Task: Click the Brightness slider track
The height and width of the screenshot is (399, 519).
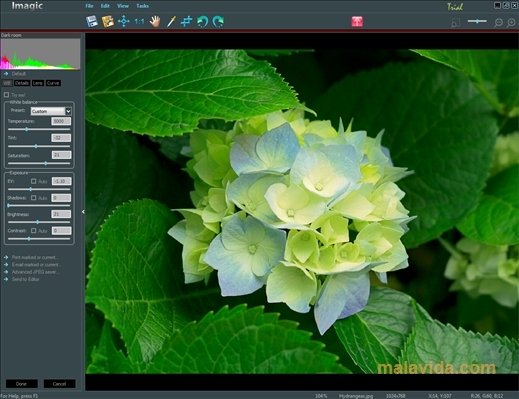Action: pyautogui.click(x=39, y=222)
